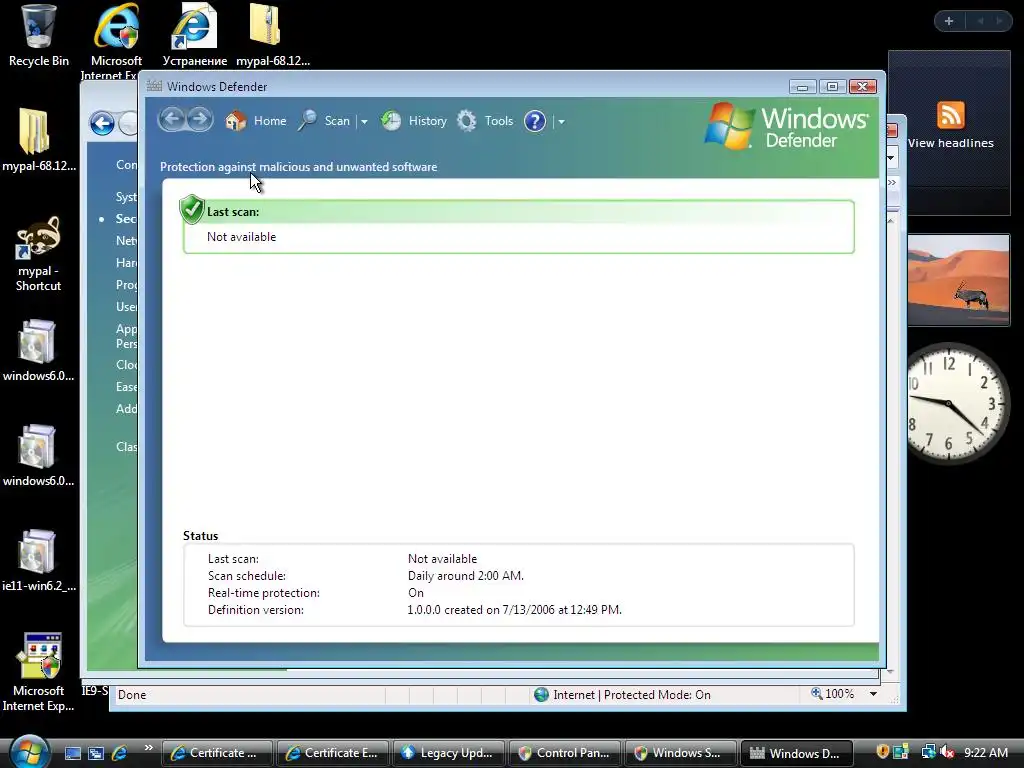Switch to Control Pan... taskbar window

click(565, 753)
